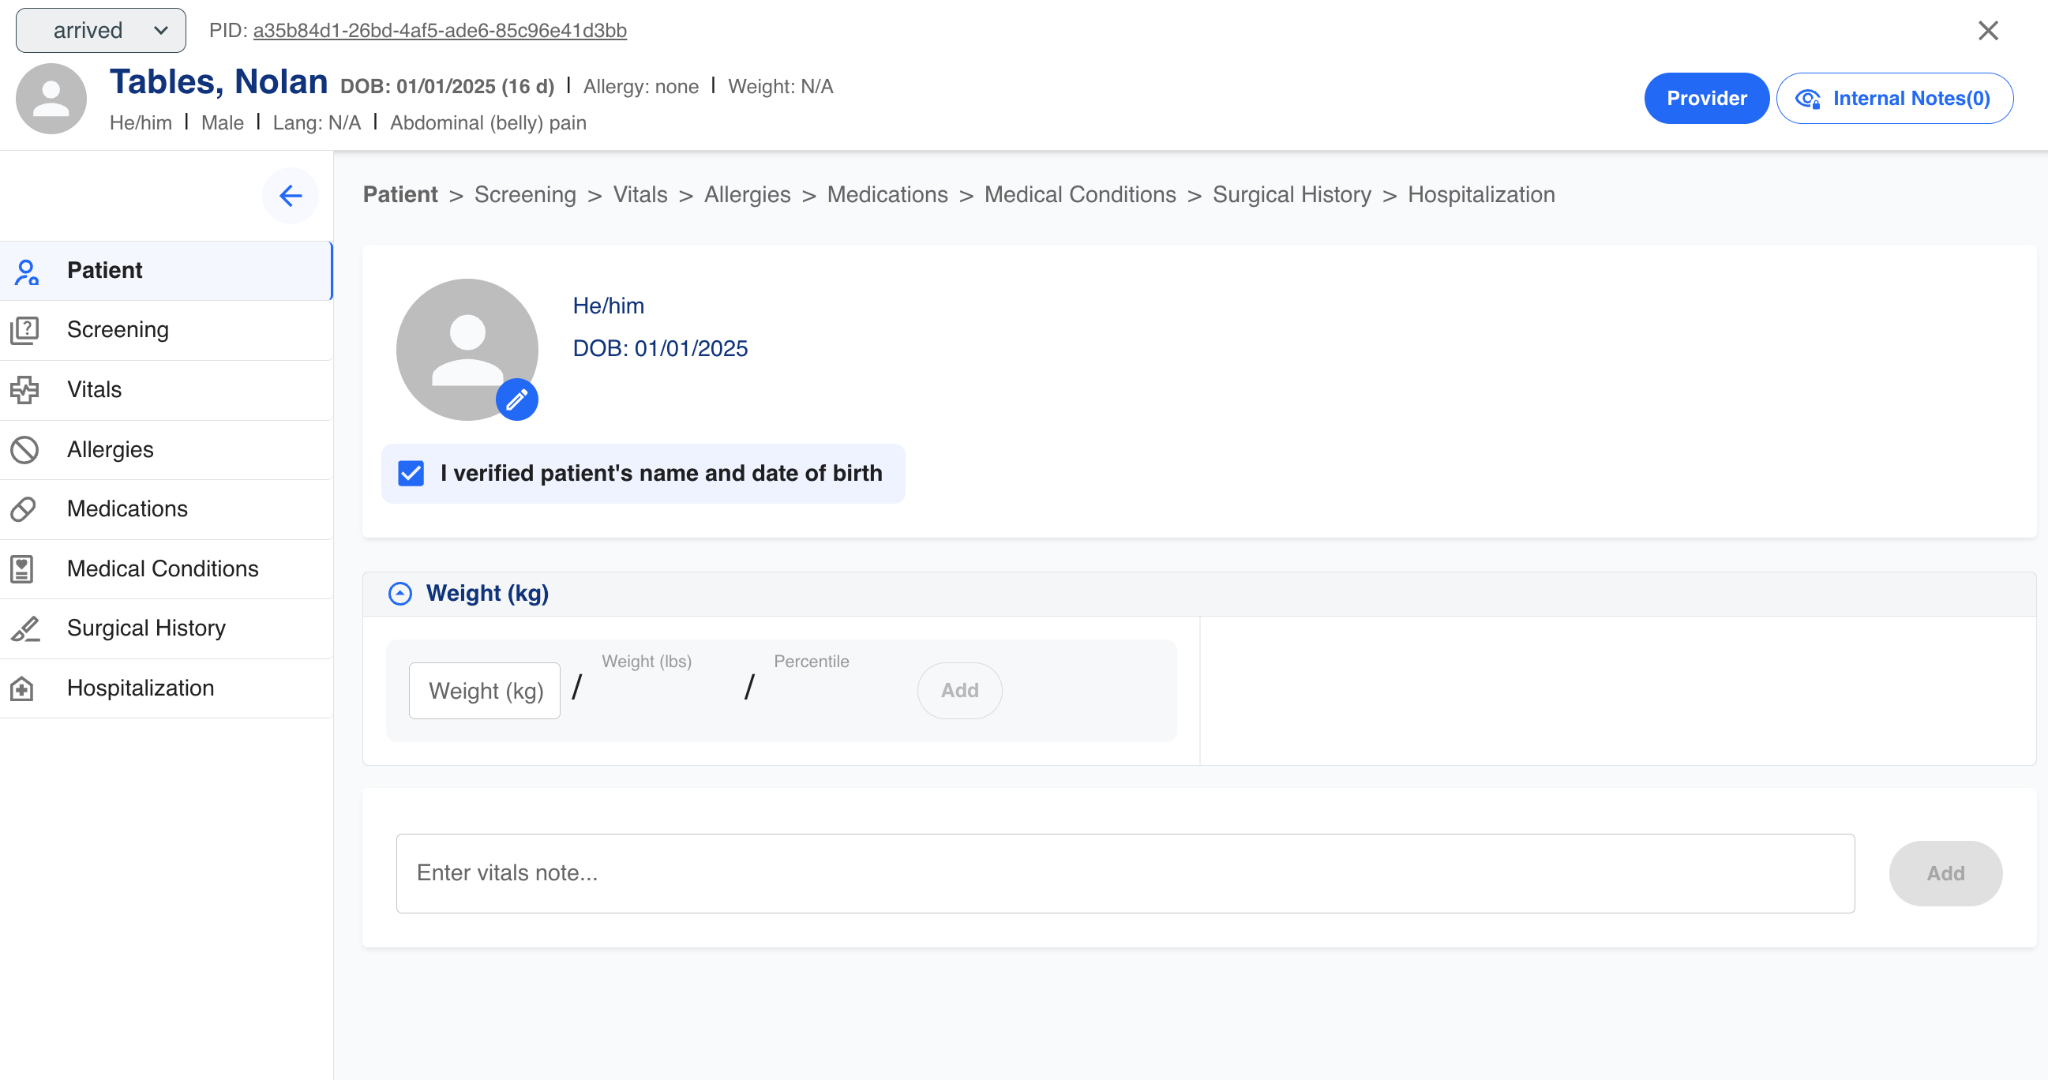
Task: Click the Medications pill sidebar icon
Action: coord(24,509)
